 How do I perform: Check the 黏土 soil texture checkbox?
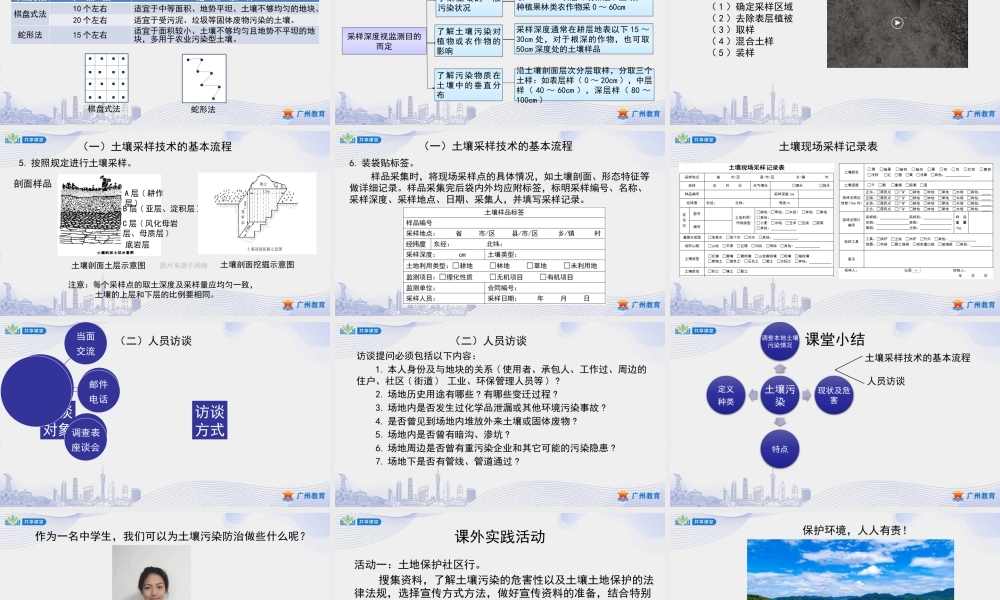[x=742, y=271]
